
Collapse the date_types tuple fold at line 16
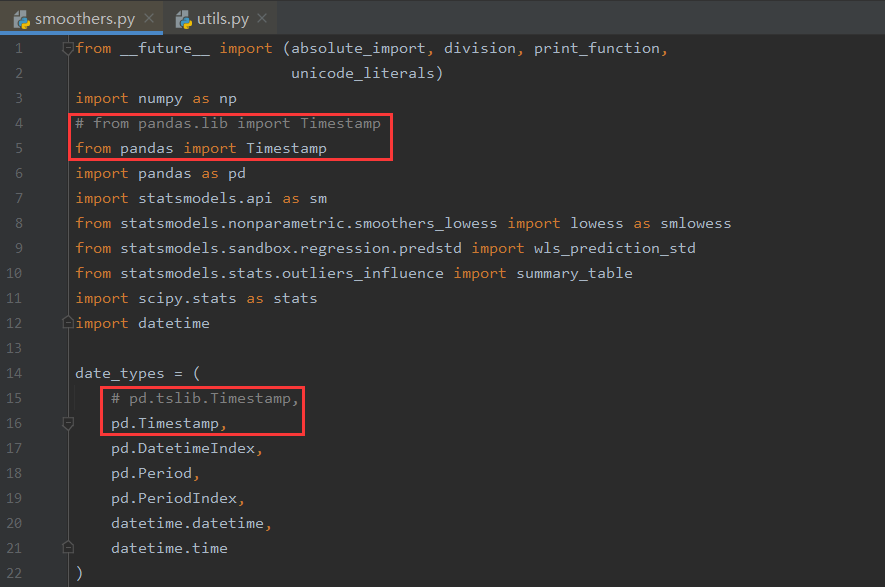coord(68,423)
